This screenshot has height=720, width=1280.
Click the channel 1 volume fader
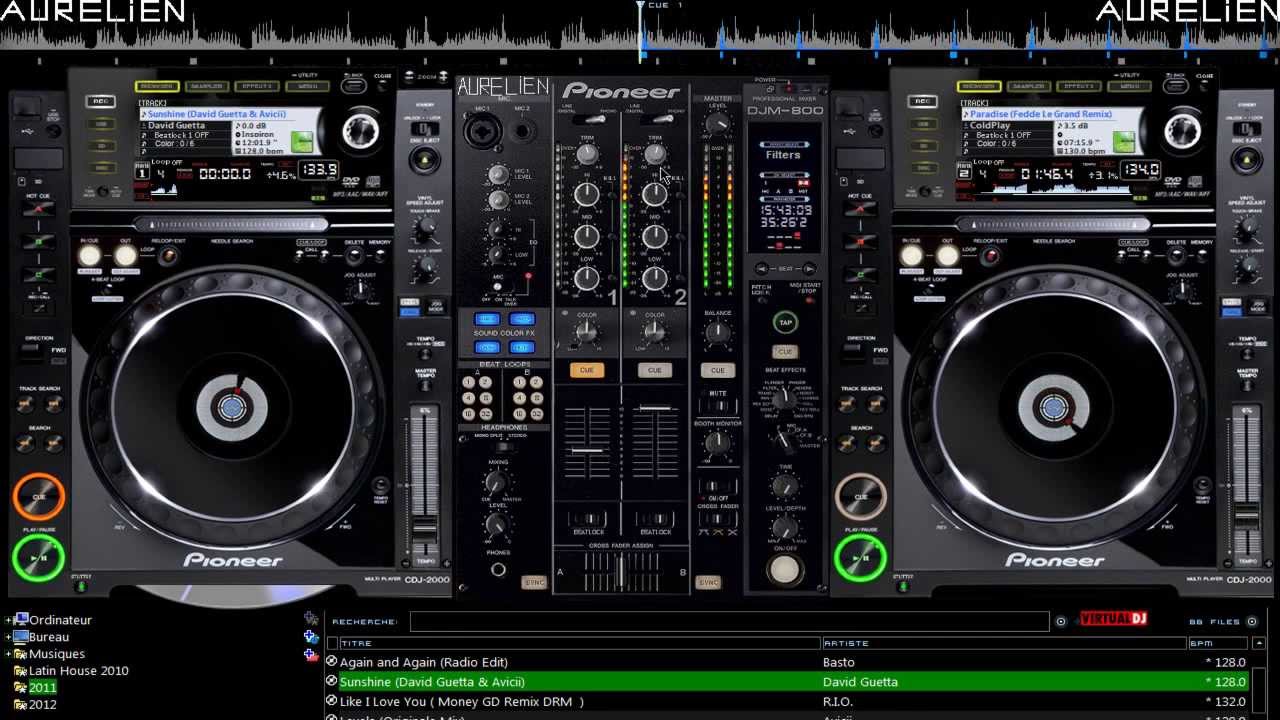[x=587, y=451]
